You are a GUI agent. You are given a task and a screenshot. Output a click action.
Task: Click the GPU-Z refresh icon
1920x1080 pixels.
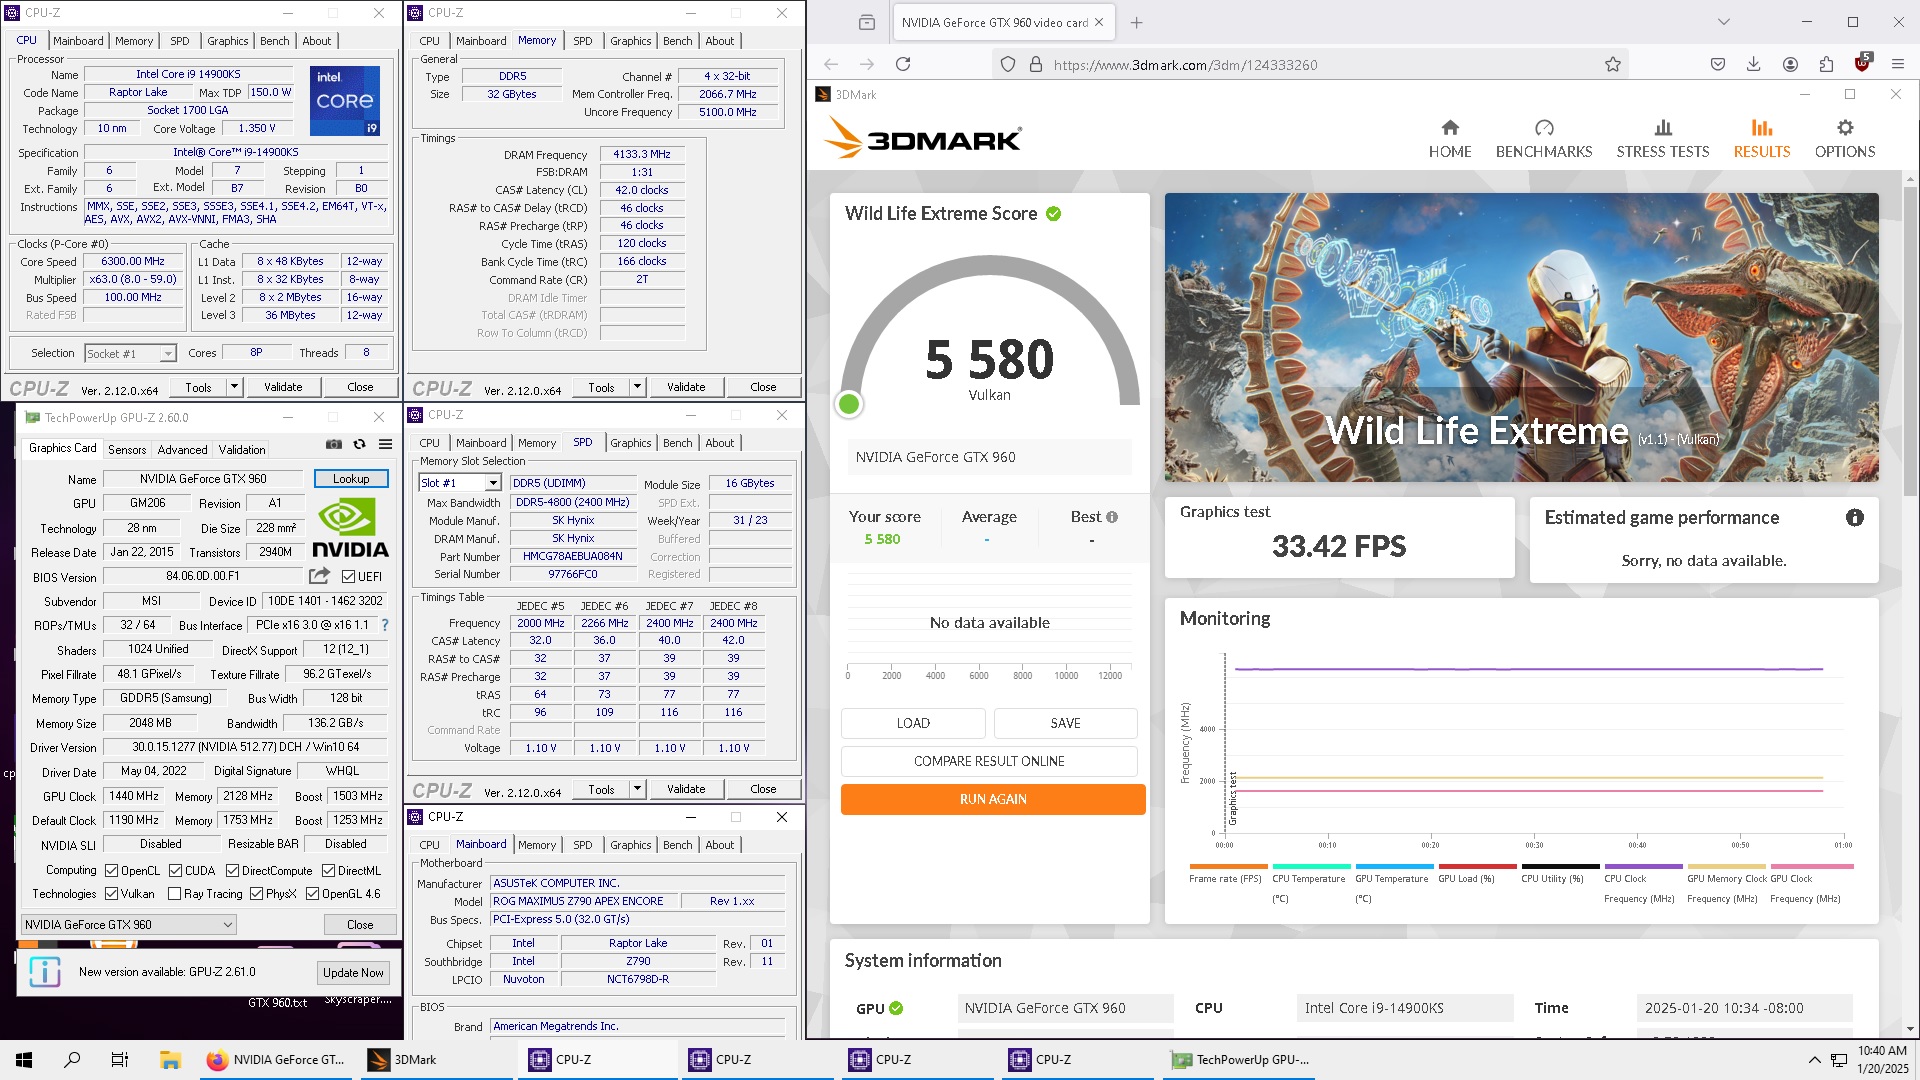[360, 445]
